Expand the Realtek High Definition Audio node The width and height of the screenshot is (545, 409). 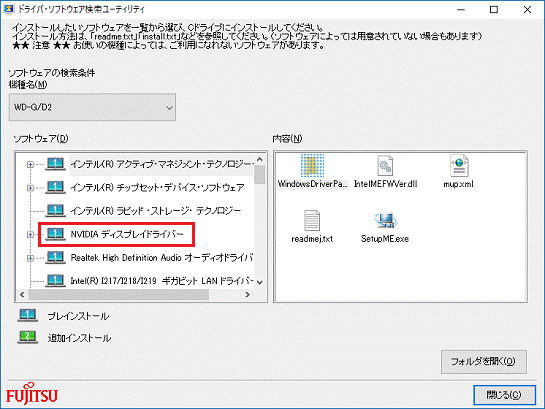pyautogui.click(x=30, y=258)
